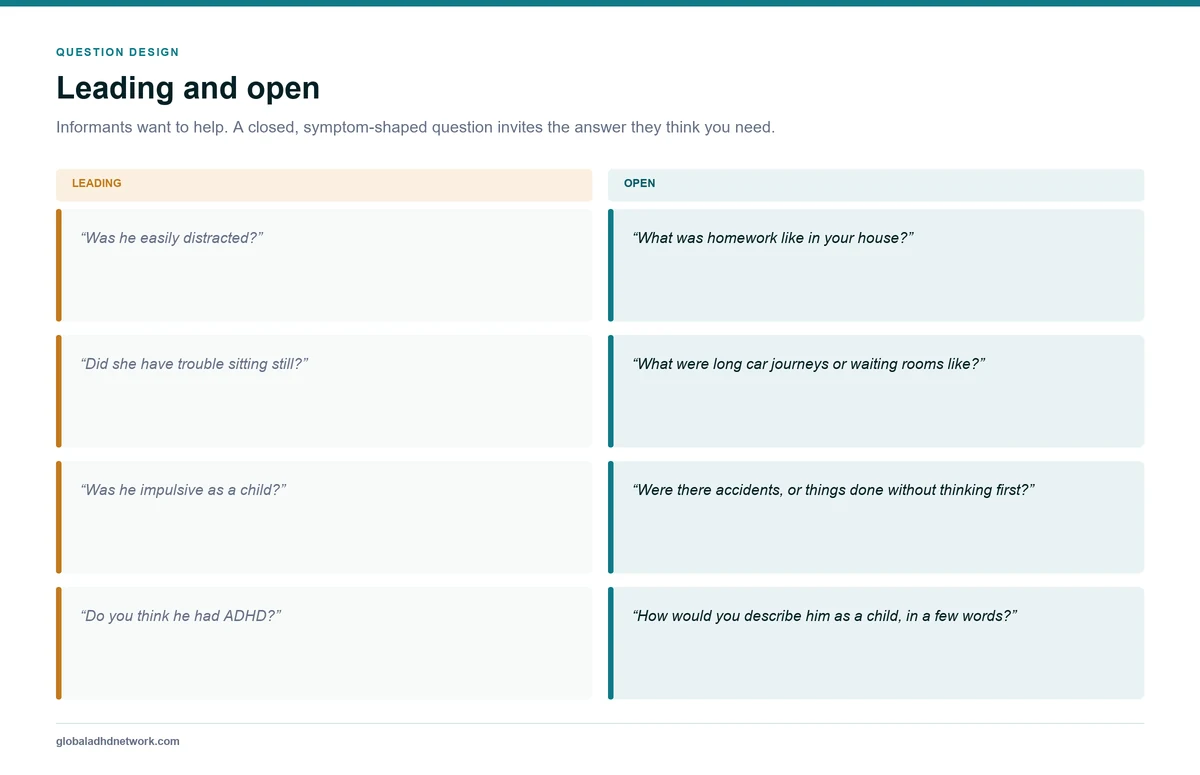Click 'How would you describe him as a child' quote

tap(825, 616)
